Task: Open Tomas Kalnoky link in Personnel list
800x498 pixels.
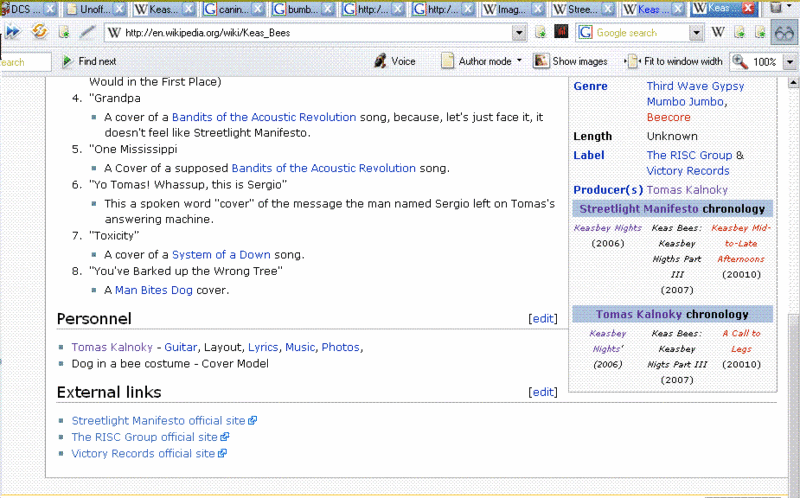Action: point(112,347)
